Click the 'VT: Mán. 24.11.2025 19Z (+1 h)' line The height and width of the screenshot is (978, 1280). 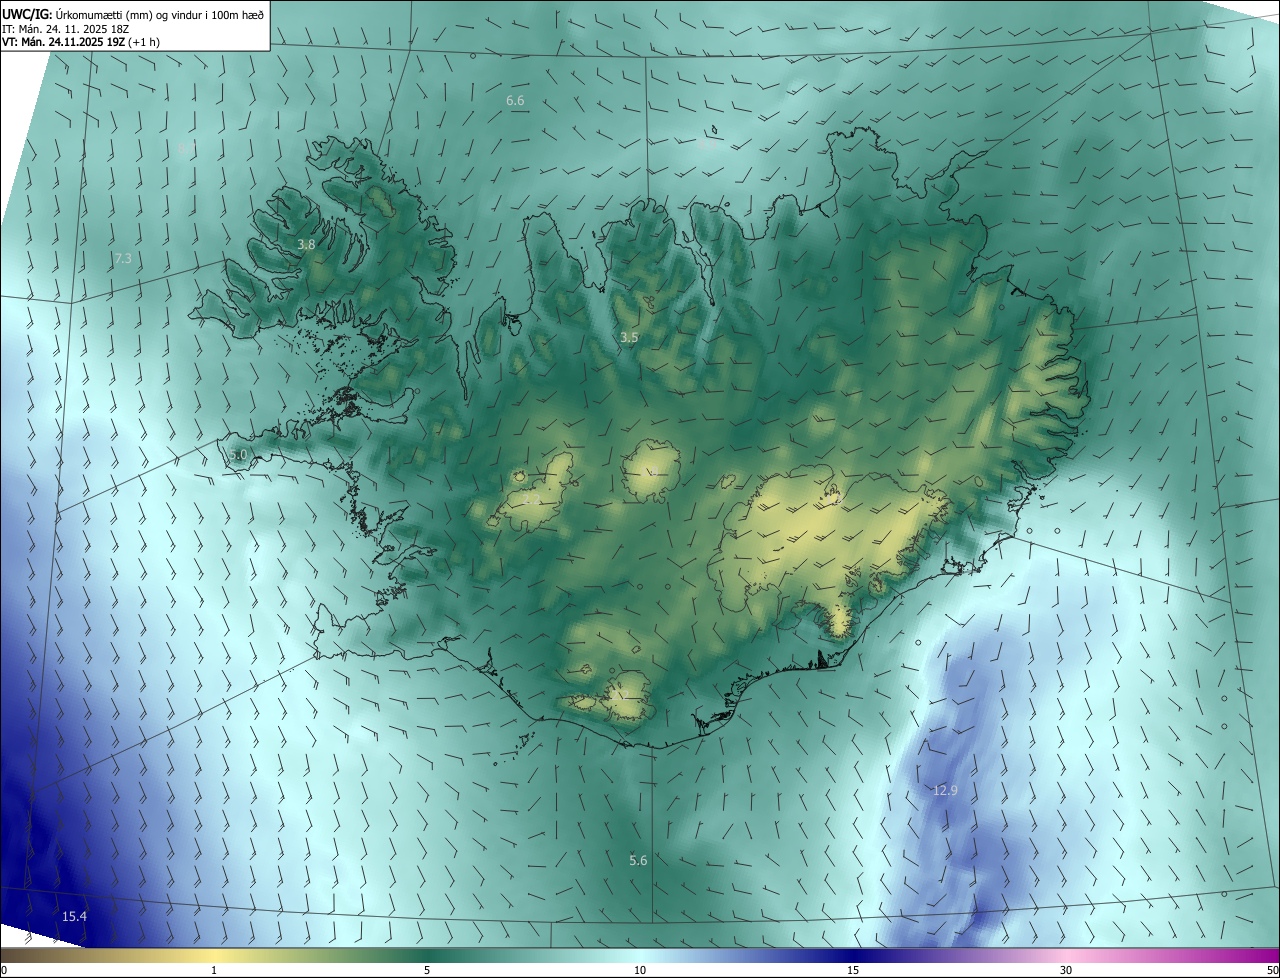81,42
